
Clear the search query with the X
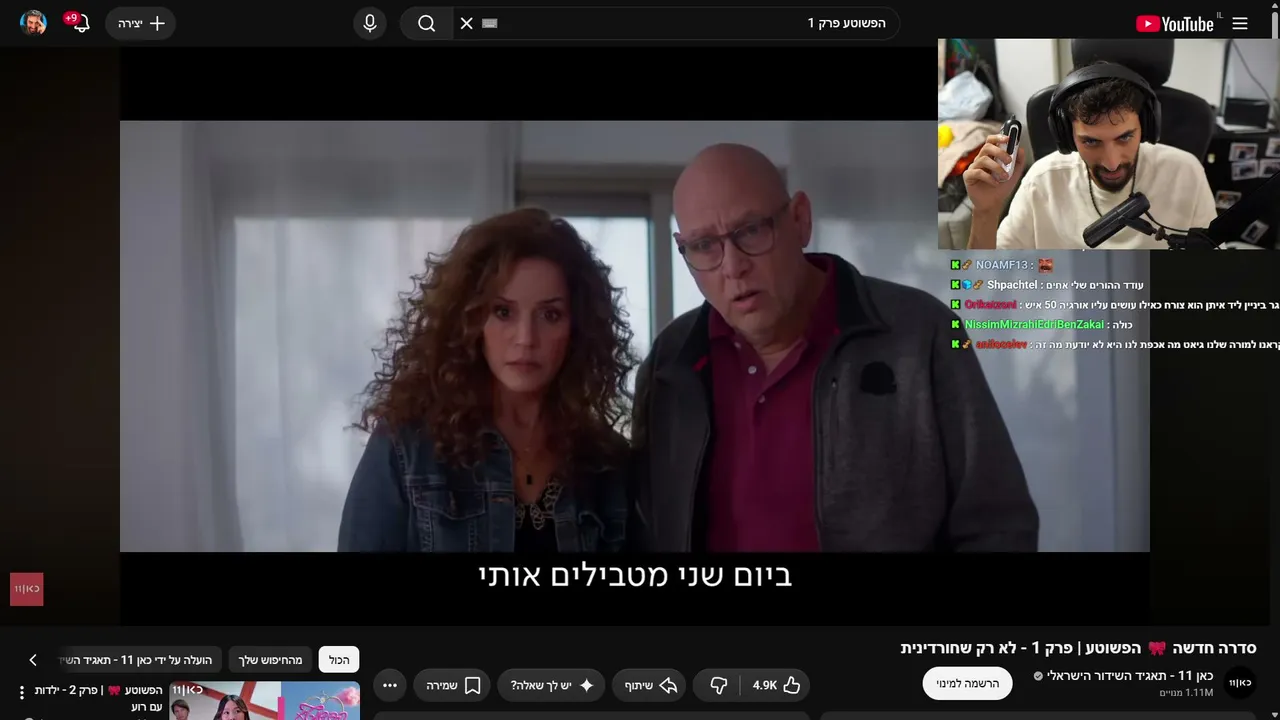click(466, 23)
